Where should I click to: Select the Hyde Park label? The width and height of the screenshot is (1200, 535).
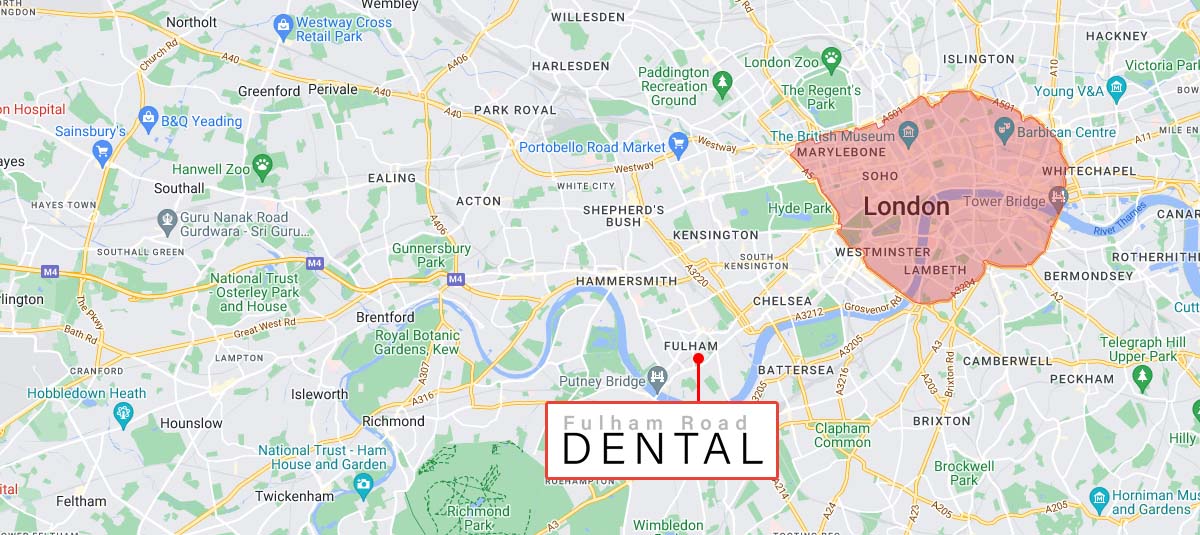(800, 208)
